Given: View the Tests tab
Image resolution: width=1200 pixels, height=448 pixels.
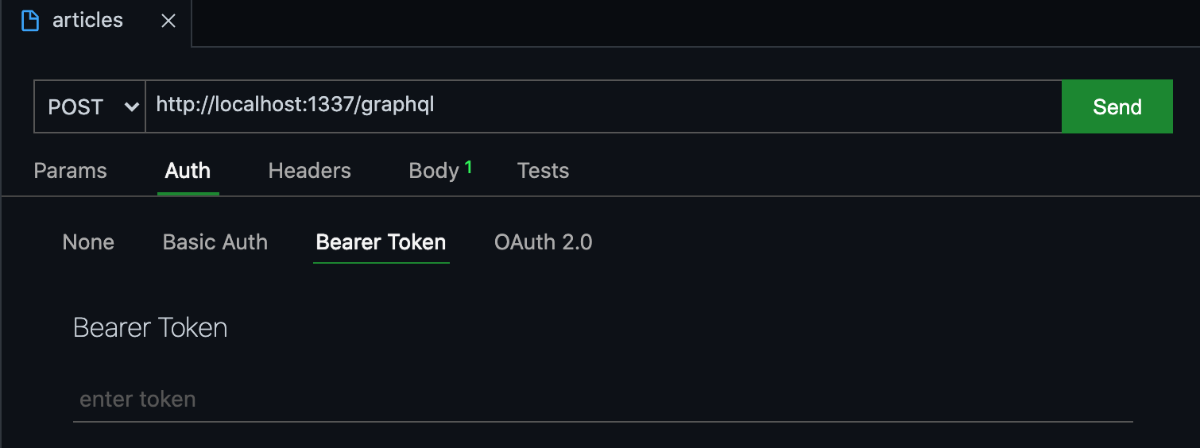Looking at the screenshot, I should point(543,171).
